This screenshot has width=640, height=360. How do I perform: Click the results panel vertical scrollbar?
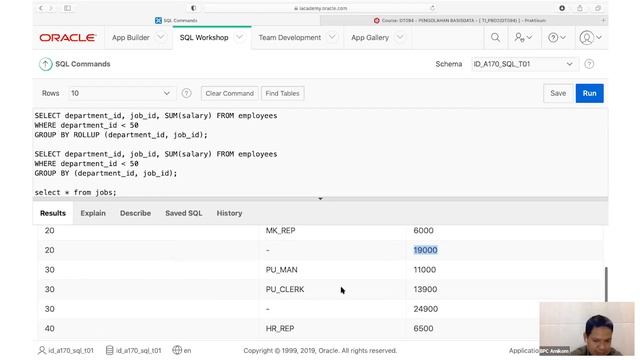(x=606, y=284)
